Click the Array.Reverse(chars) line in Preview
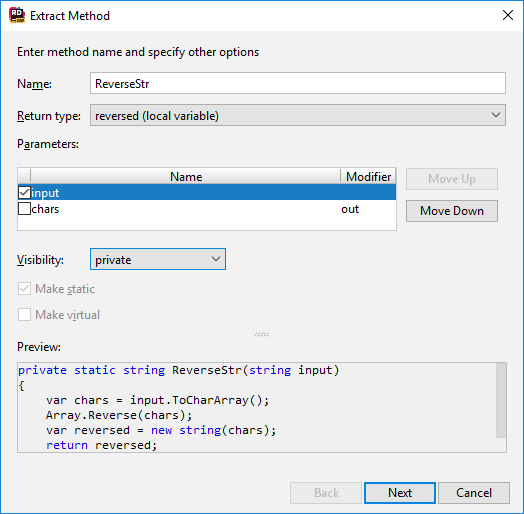This screenshot has width=524, height=514. (119, 415)
